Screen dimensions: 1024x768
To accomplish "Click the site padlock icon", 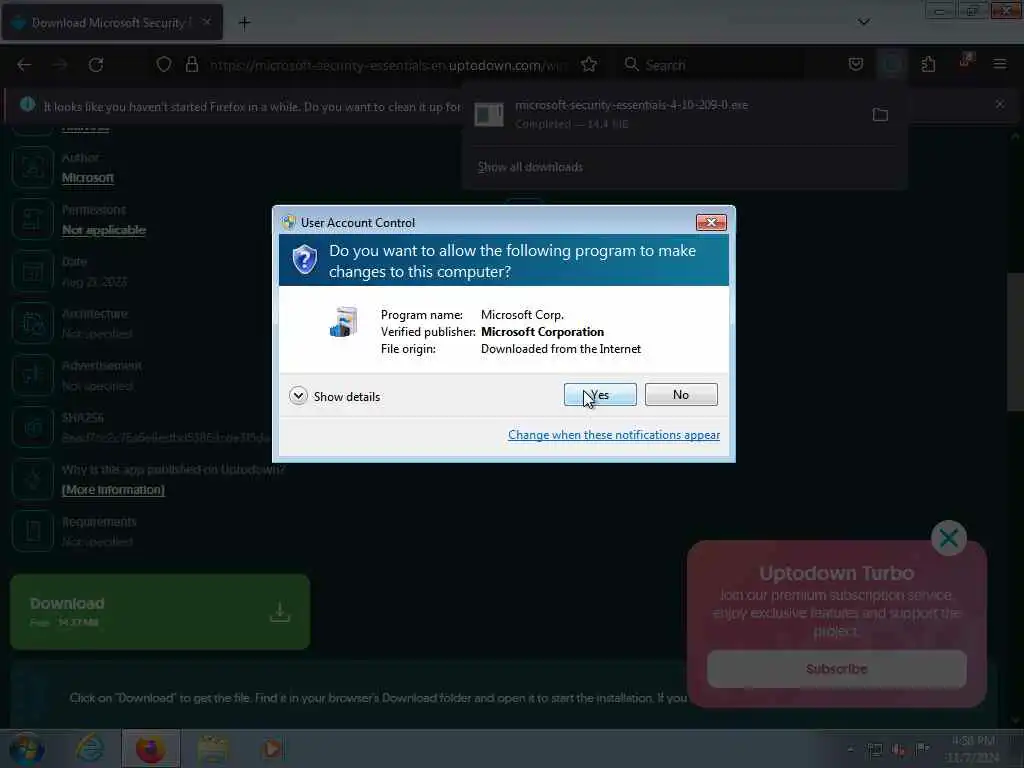I will tap(191, 65).
